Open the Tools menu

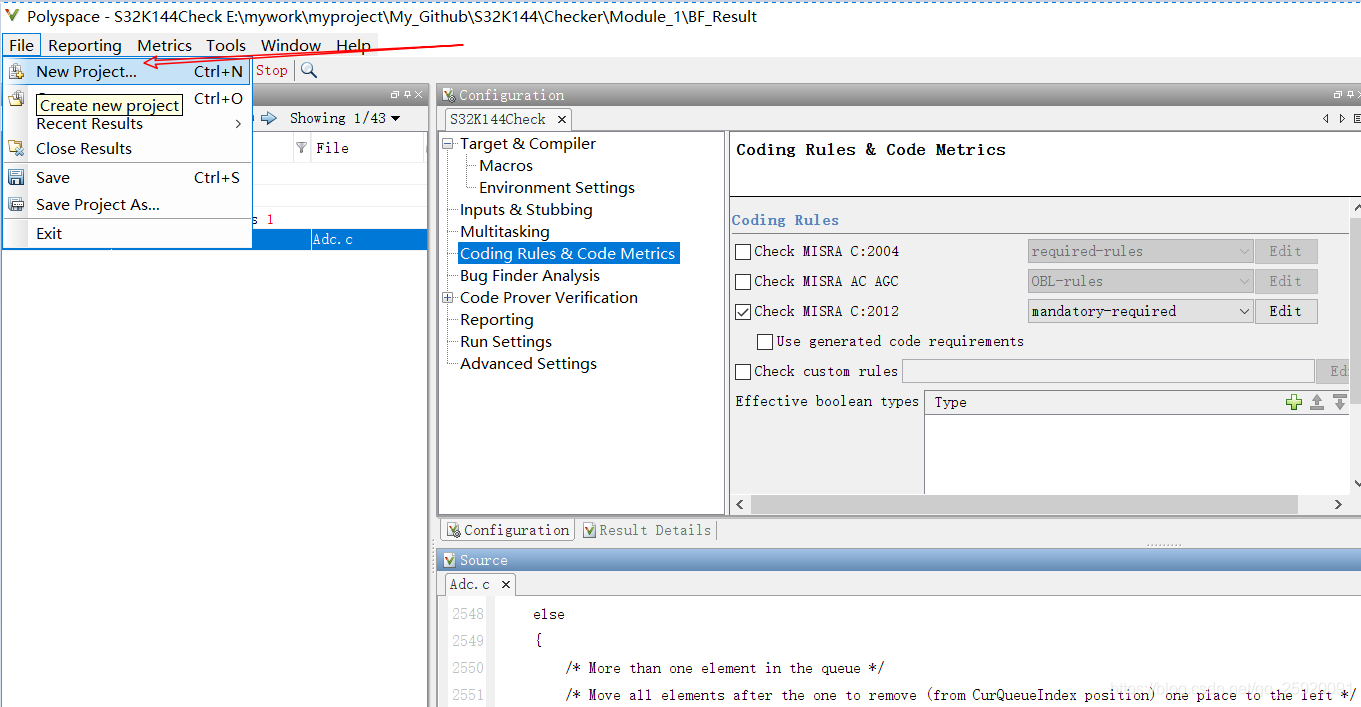226,45
